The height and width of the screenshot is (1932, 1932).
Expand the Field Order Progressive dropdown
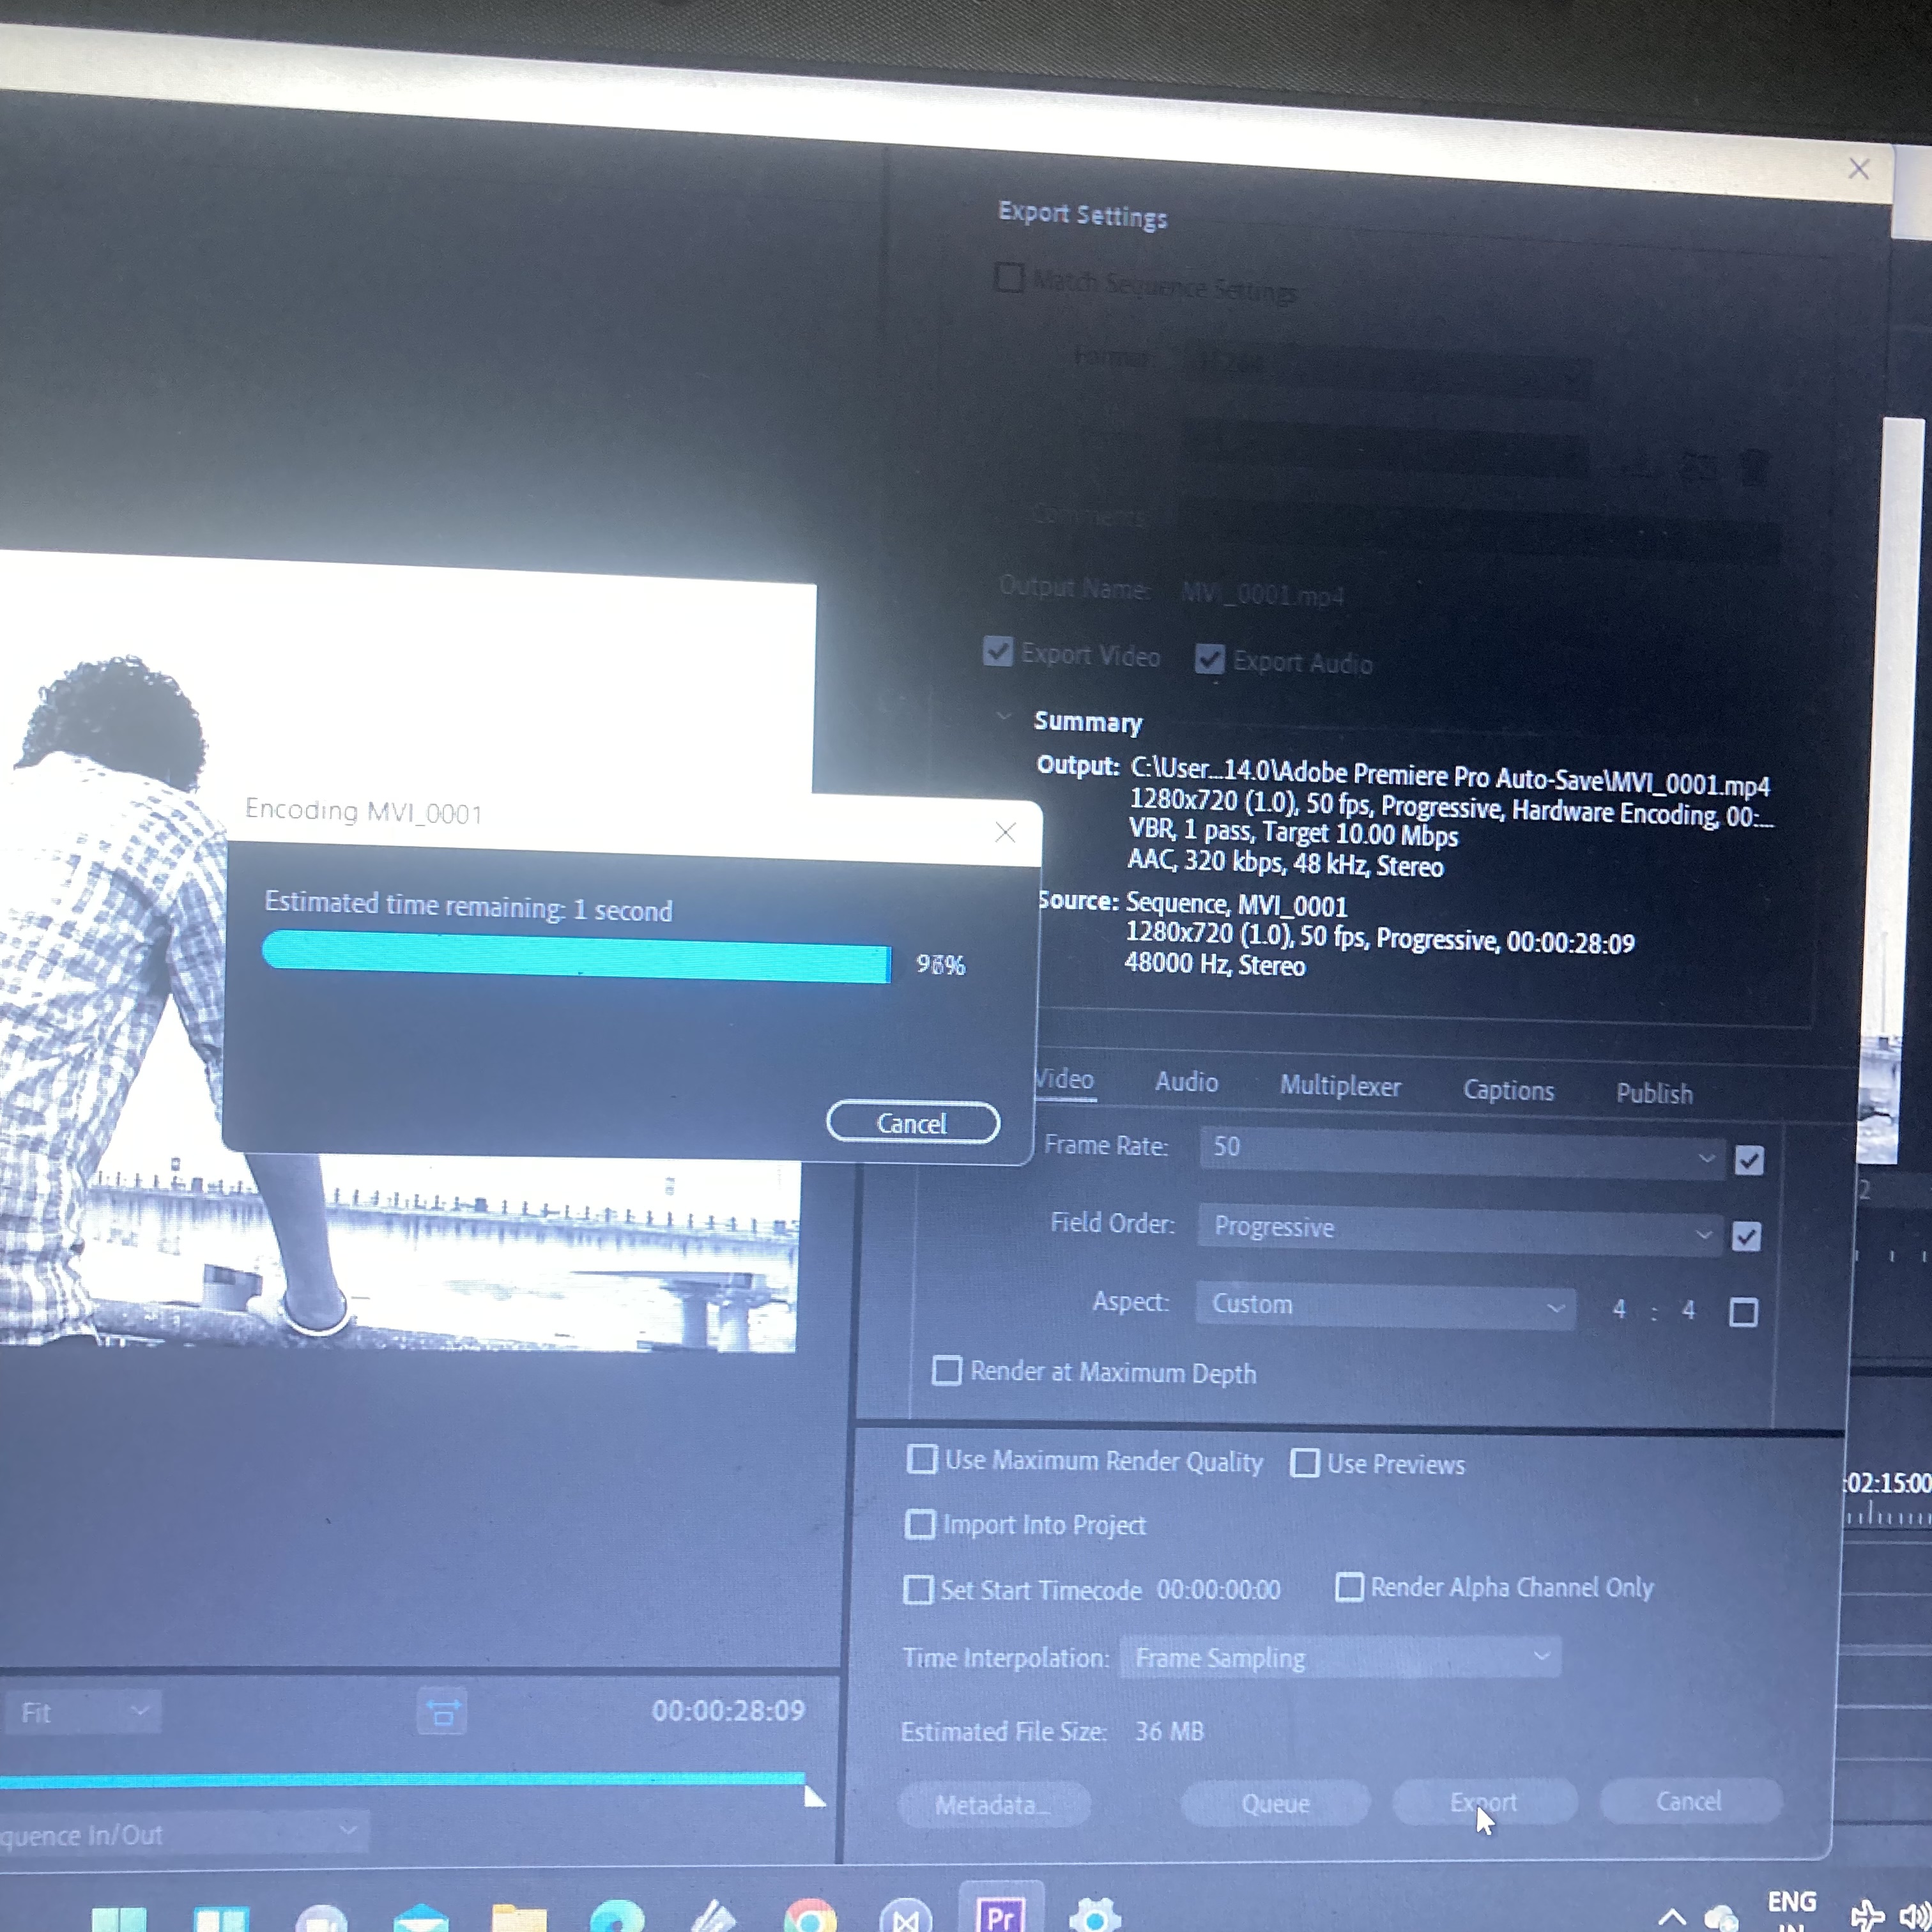[1460, 1230]
